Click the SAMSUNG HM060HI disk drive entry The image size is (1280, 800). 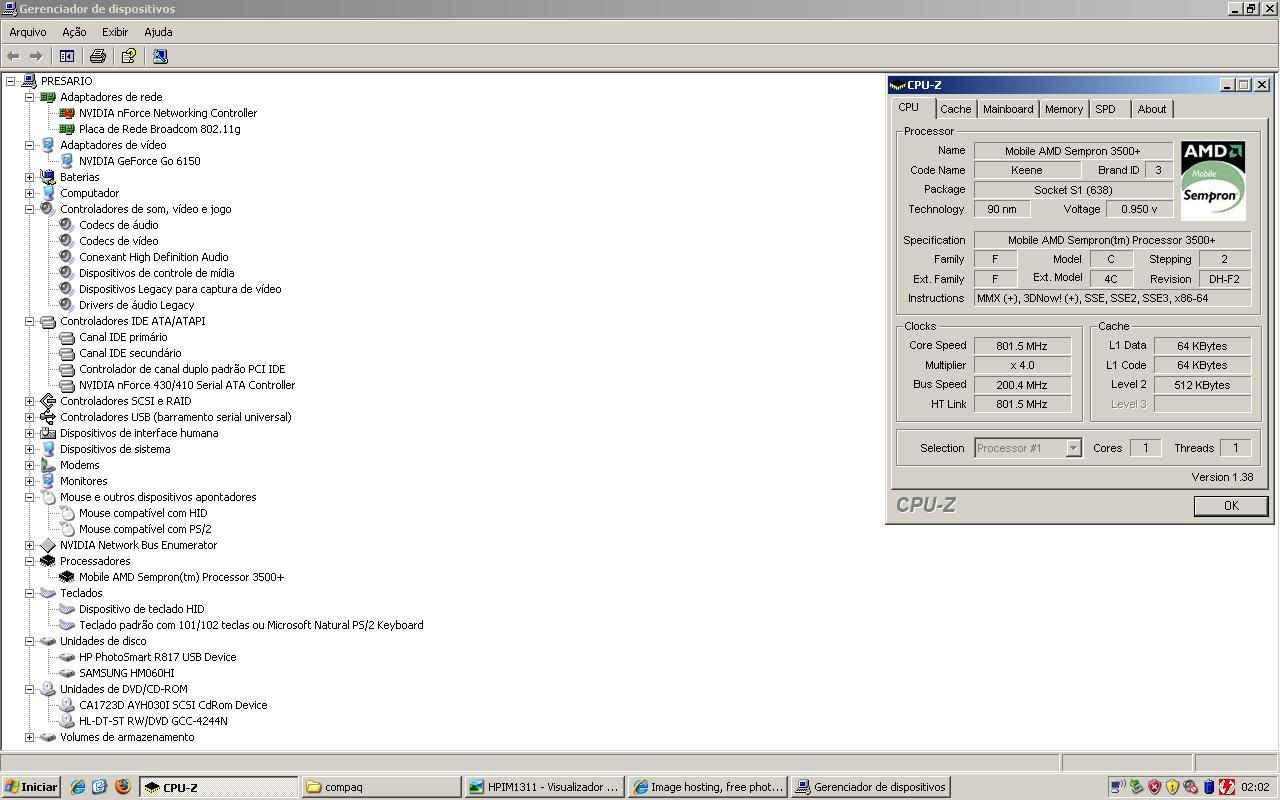(126, 673)
